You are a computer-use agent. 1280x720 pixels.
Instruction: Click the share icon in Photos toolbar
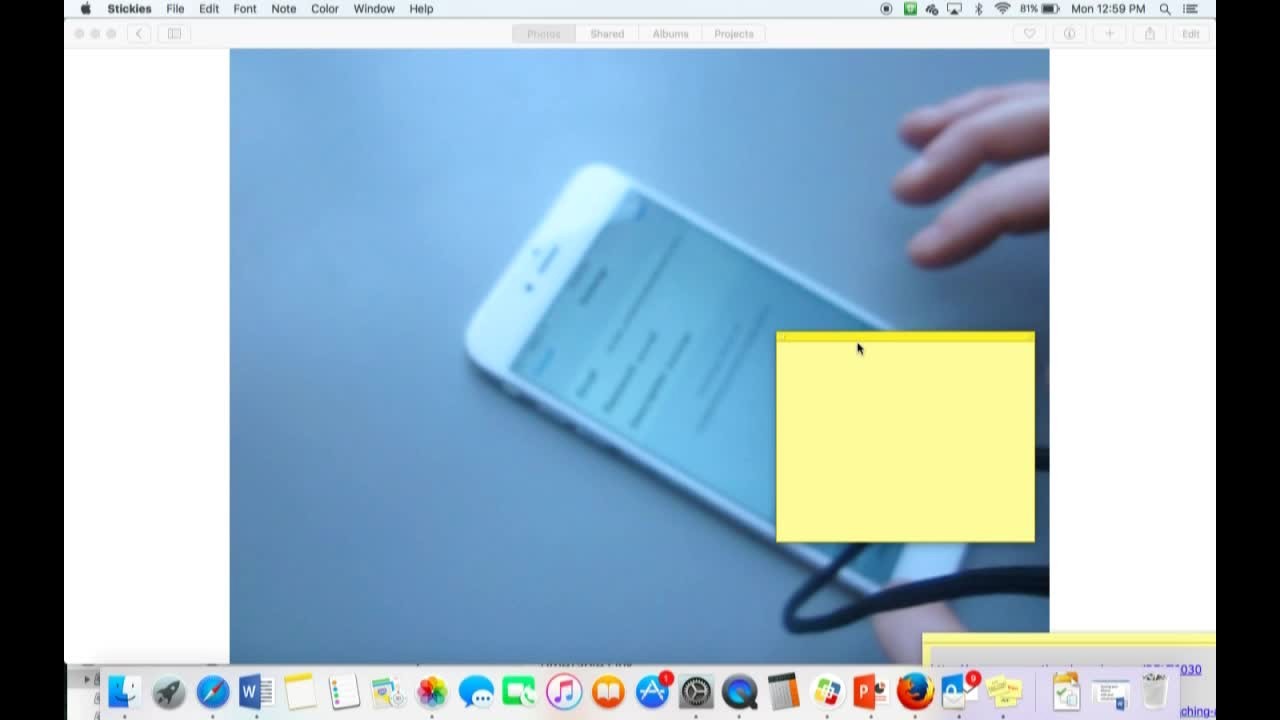pyautogui.click(x=1150, y=34)
